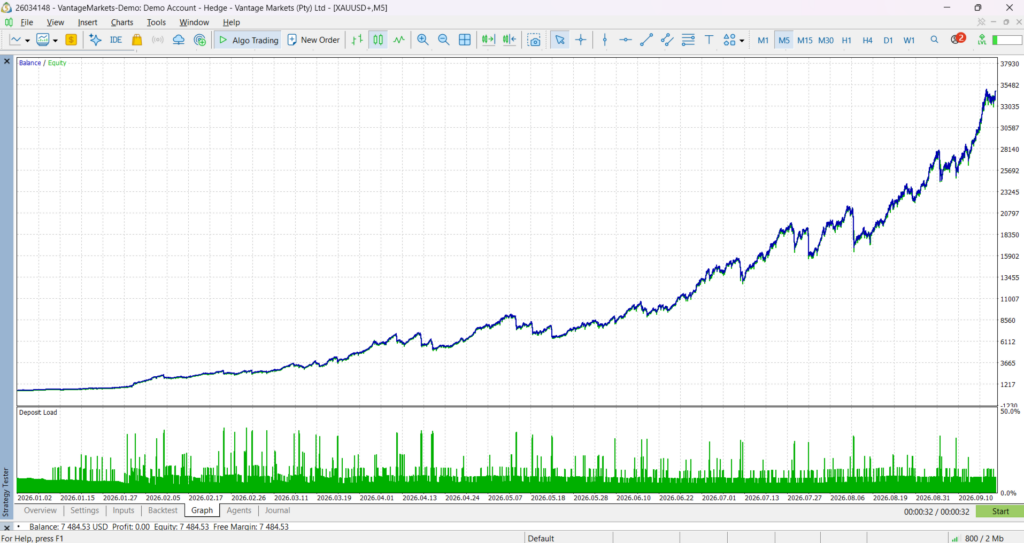
Task: Click the green progress bar in the toolbar
Action: pyautogui.click(x=1006, y=40)
